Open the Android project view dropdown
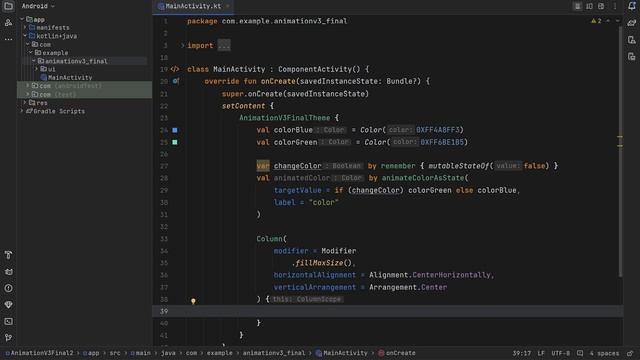This screenshot has height=360, width=640. pyautogui.click(x=38, y=6)
